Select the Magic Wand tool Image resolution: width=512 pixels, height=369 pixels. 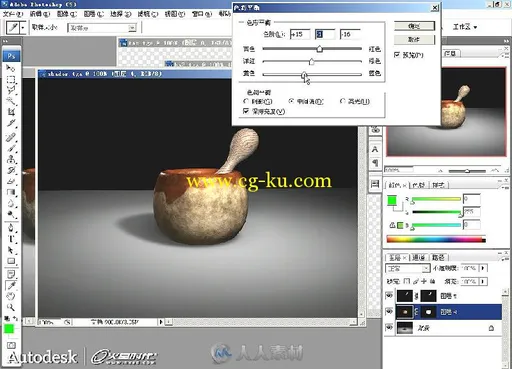(11, 101)
